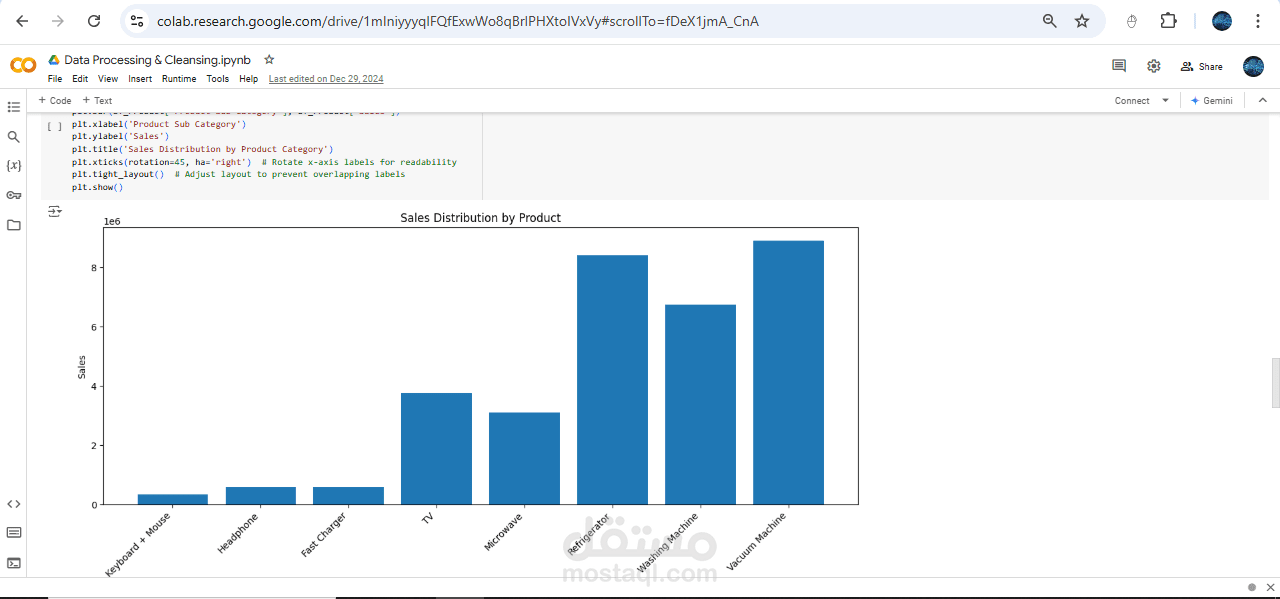Viewport: 1280px width, 599px height.
Task: Open the Code snippets panel
Action: pos(14,504)
